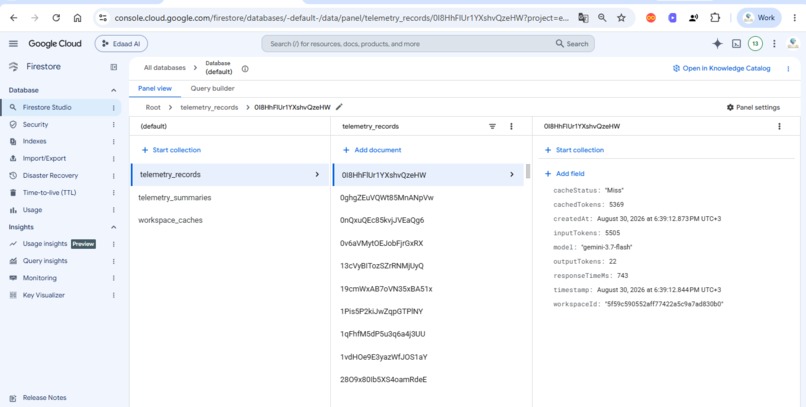
Task: Click Open in Knowledge Catalog link
Action: pyautogui.click(x=721, y=68)
